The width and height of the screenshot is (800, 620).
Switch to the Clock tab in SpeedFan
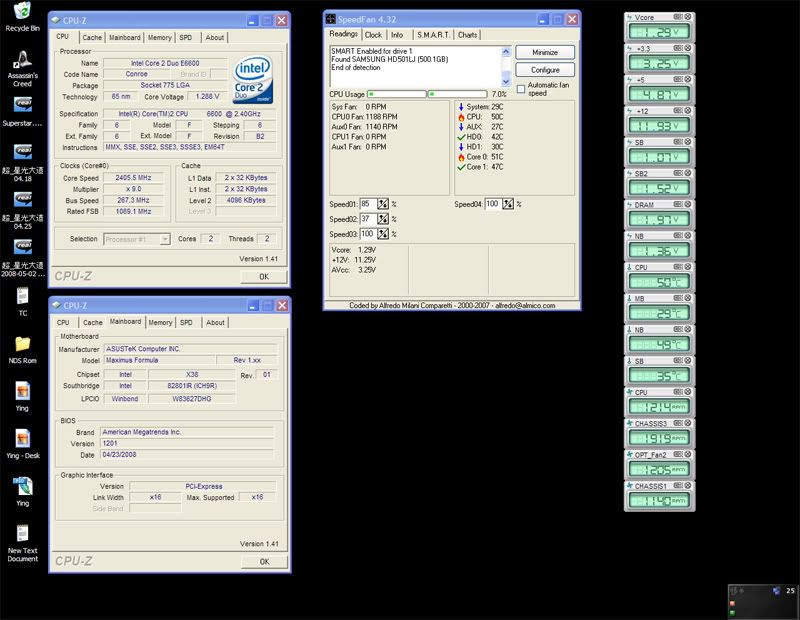(x=373, y=34)
